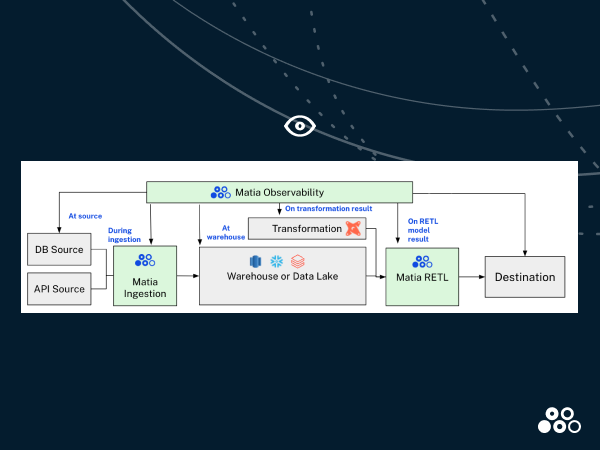Click the red Databricks stacked-layers icon
Screen dimensions: 600x450
click(298, 261)
